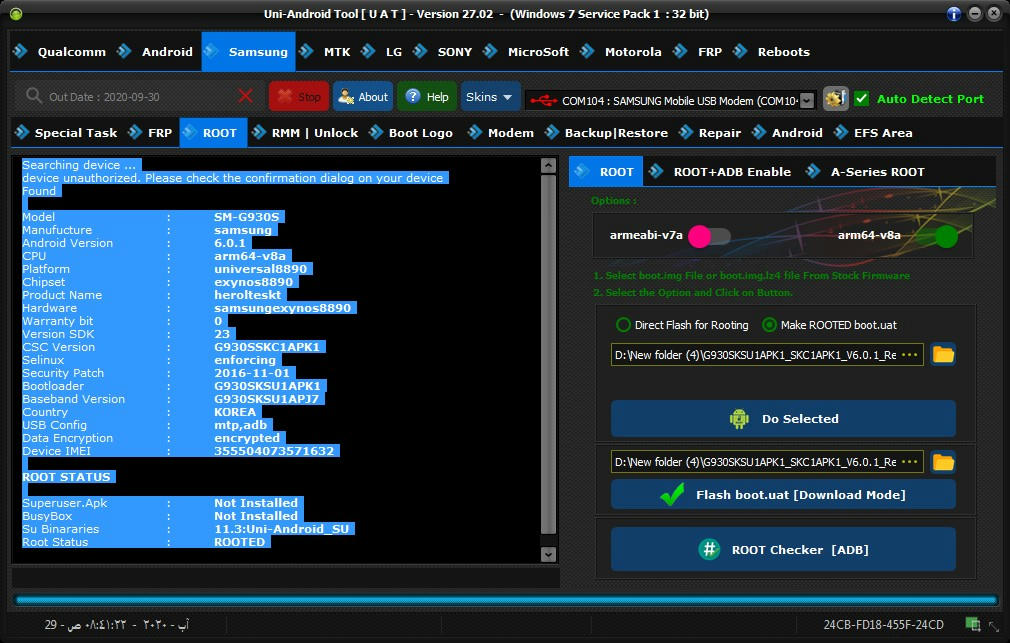Open Samsung FRP sub-tab beside Special Task
Screen dimensions: 1010x643
pyautogui.click(x=150, y=133)
